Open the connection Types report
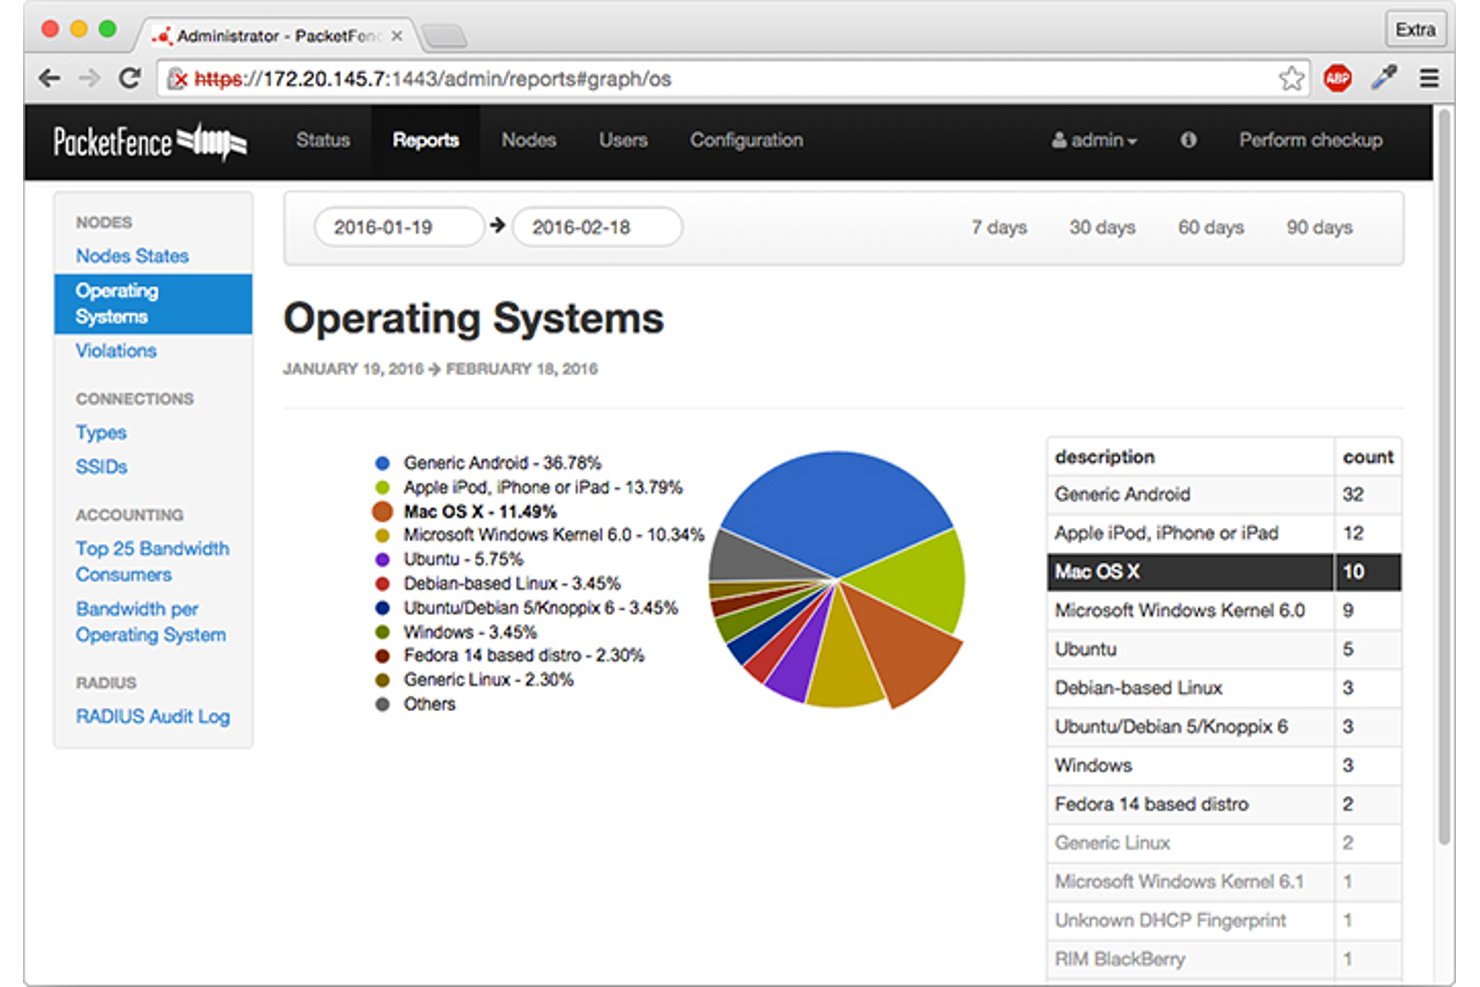Image resolution: width=1480 pixels, height=987 pixels. 101,433
